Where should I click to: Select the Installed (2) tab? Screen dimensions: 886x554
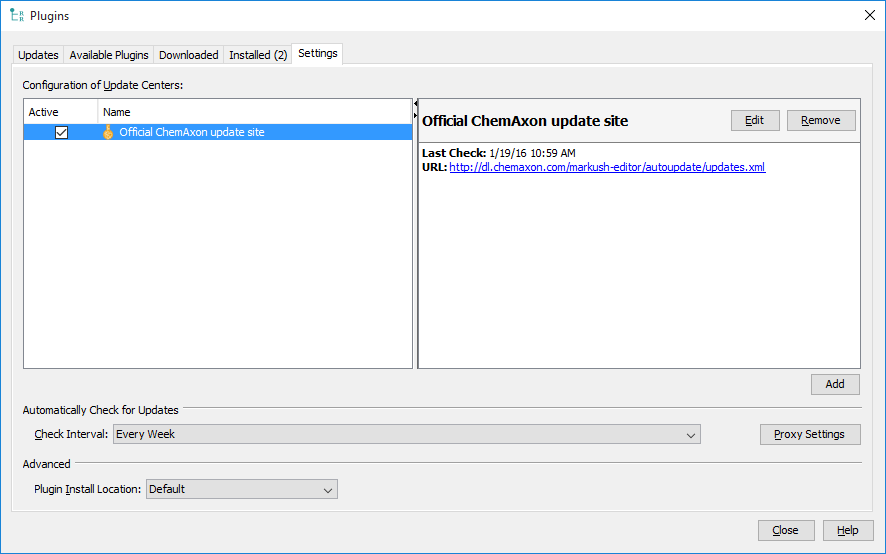point(258,55)
